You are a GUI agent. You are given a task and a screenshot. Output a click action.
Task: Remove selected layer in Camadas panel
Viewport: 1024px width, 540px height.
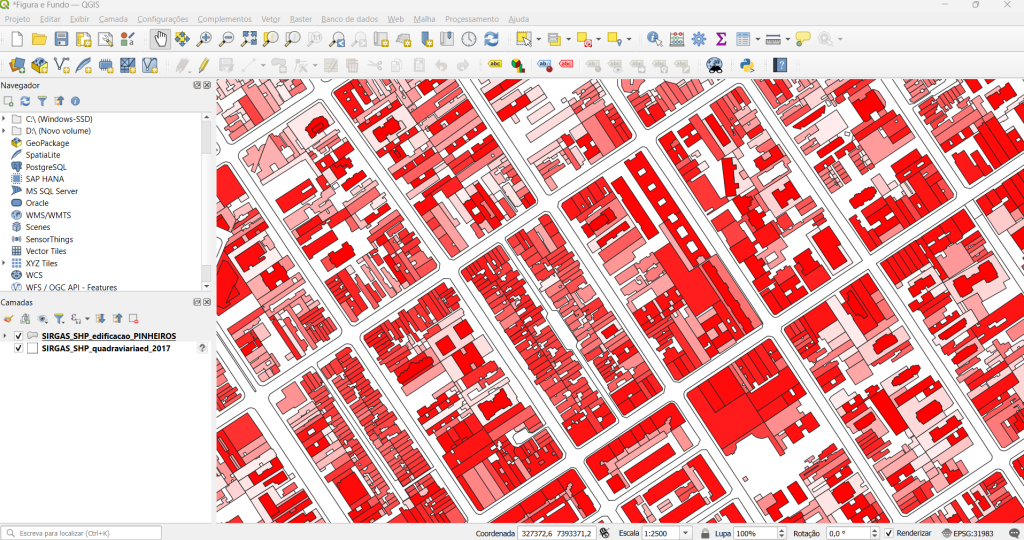[x=133, y=319]
